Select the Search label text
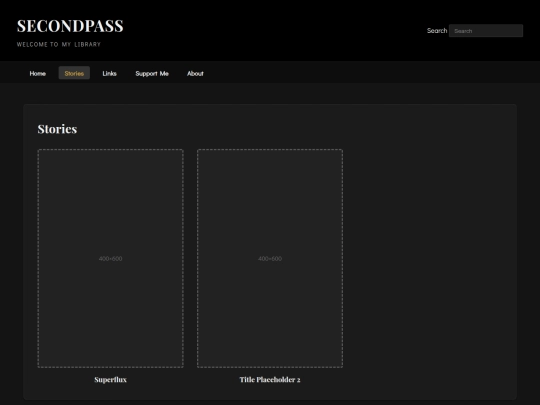 437,31
